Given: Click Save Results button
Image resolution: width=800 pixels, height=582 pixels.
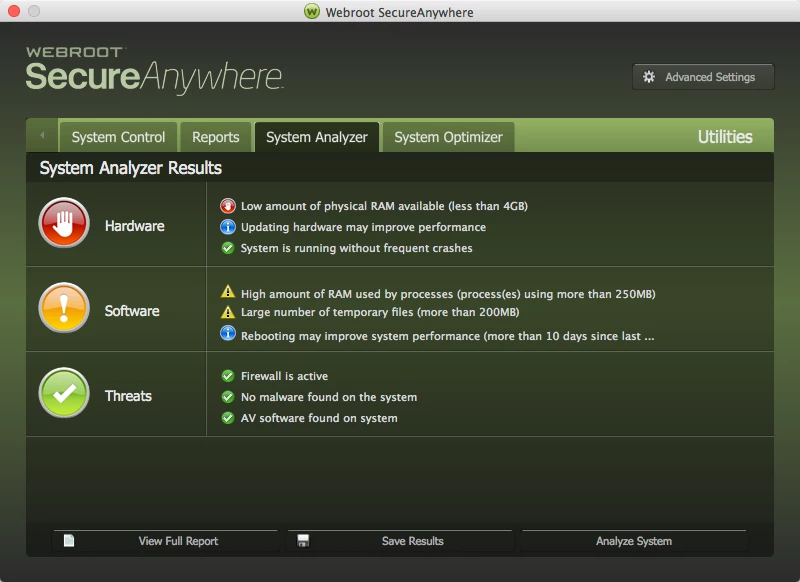Looking at the screenshot, I should coord(399,541).
